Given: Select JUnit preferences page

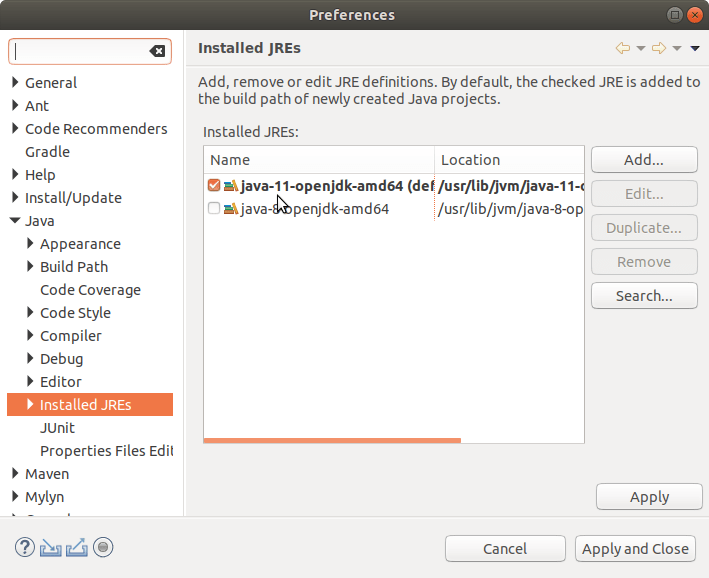Looking at the screenshot, I should (x=57, y=428).
